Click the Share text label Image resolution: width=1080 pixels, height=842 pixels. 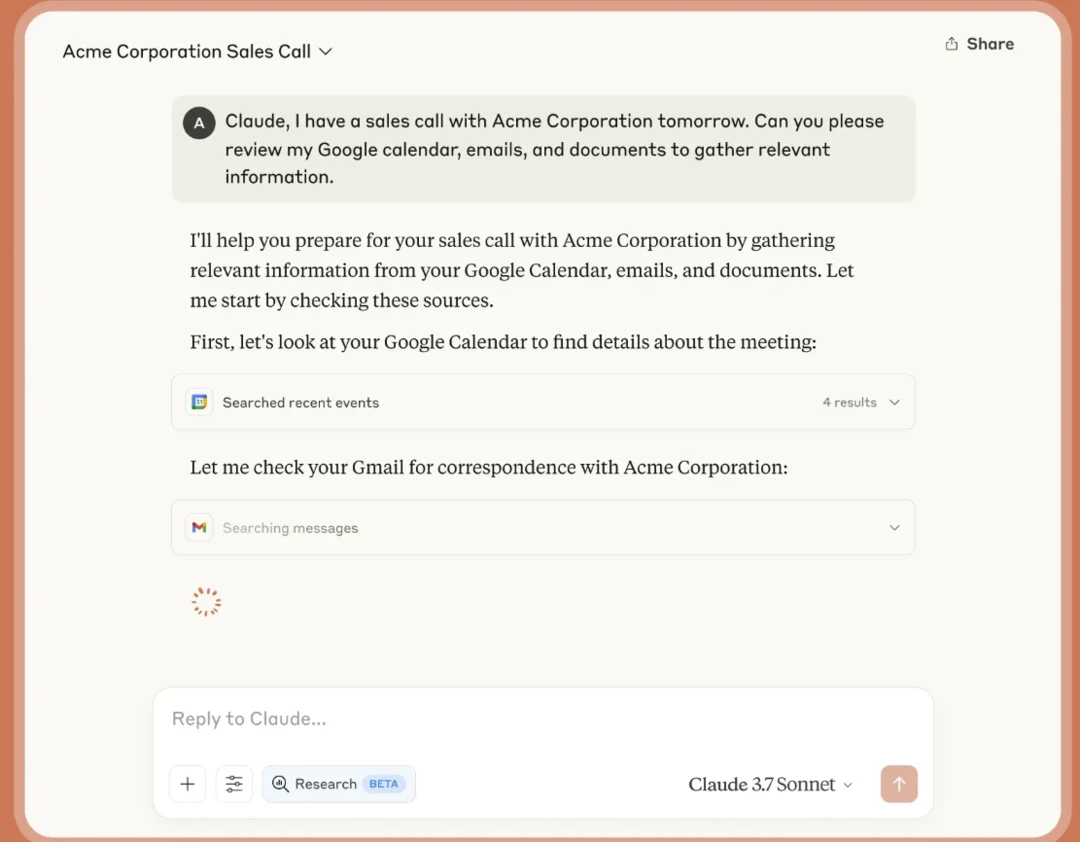point(990,44)
